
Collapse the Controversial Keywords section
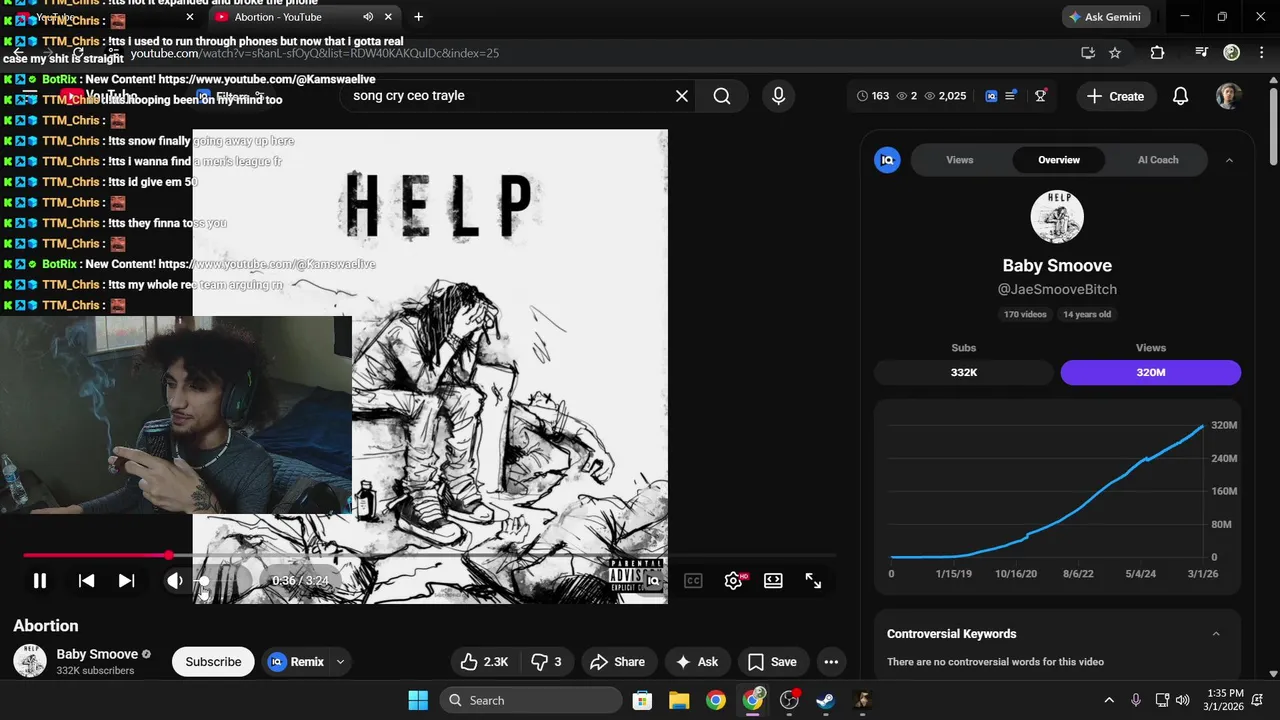[1216, 634]
